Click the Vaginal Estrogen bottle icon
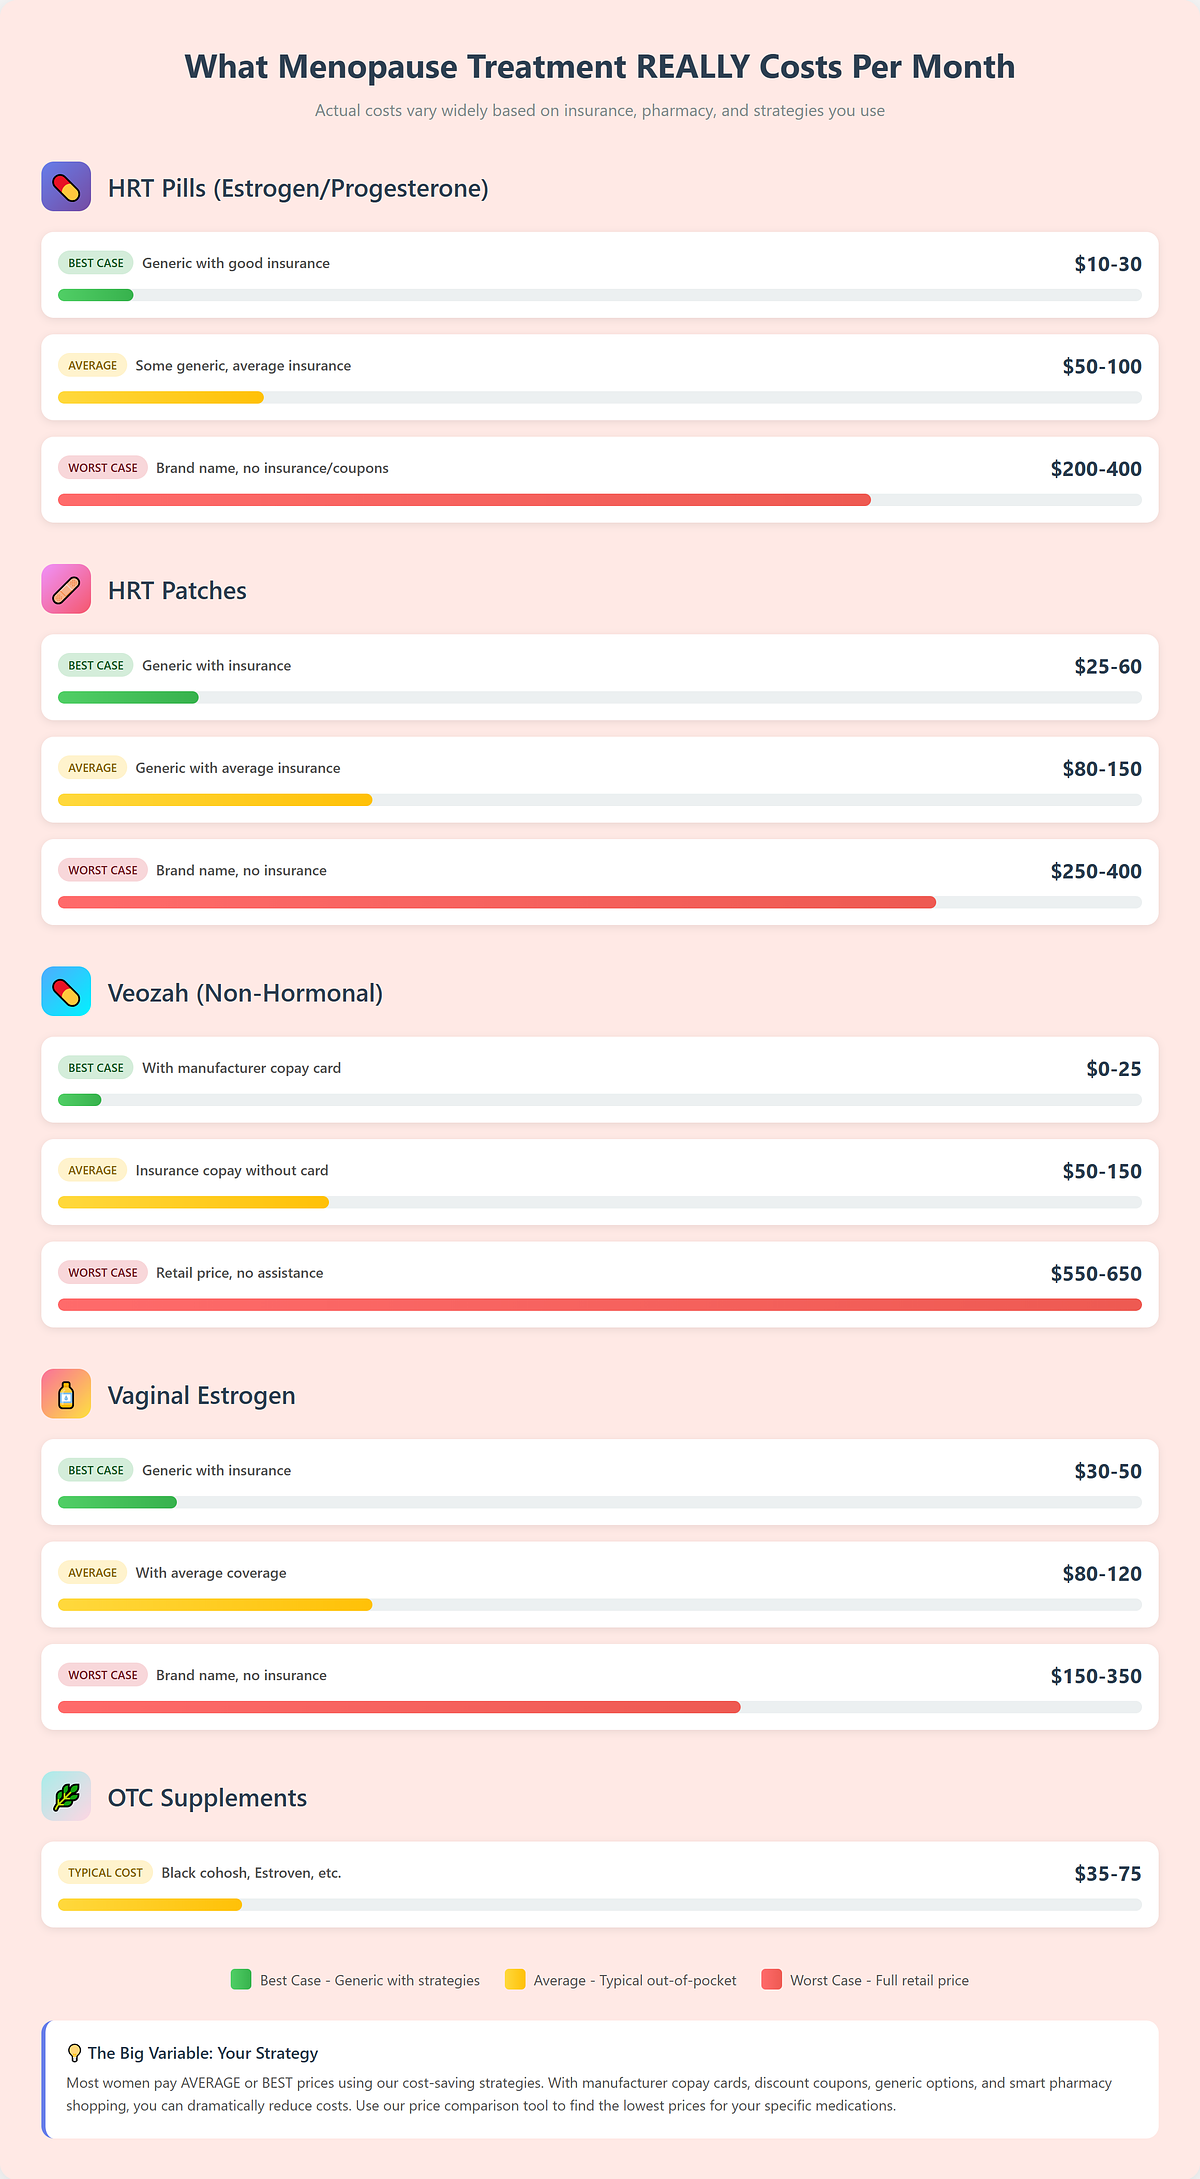 [66, 1394]
